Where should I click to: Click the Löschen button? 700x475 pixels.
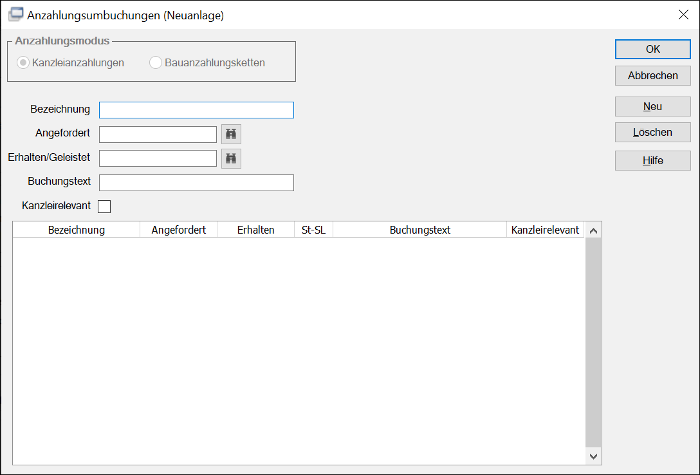tap(653, 133)
